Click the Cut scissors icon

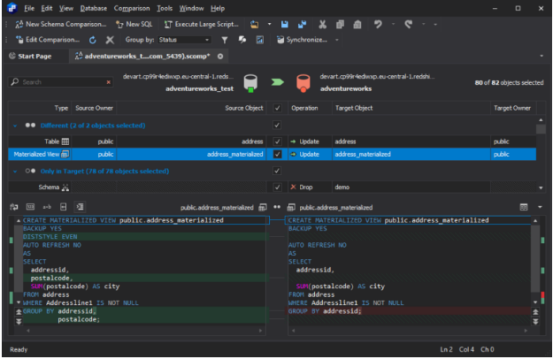pyautogui.click(x=322, y=24)
